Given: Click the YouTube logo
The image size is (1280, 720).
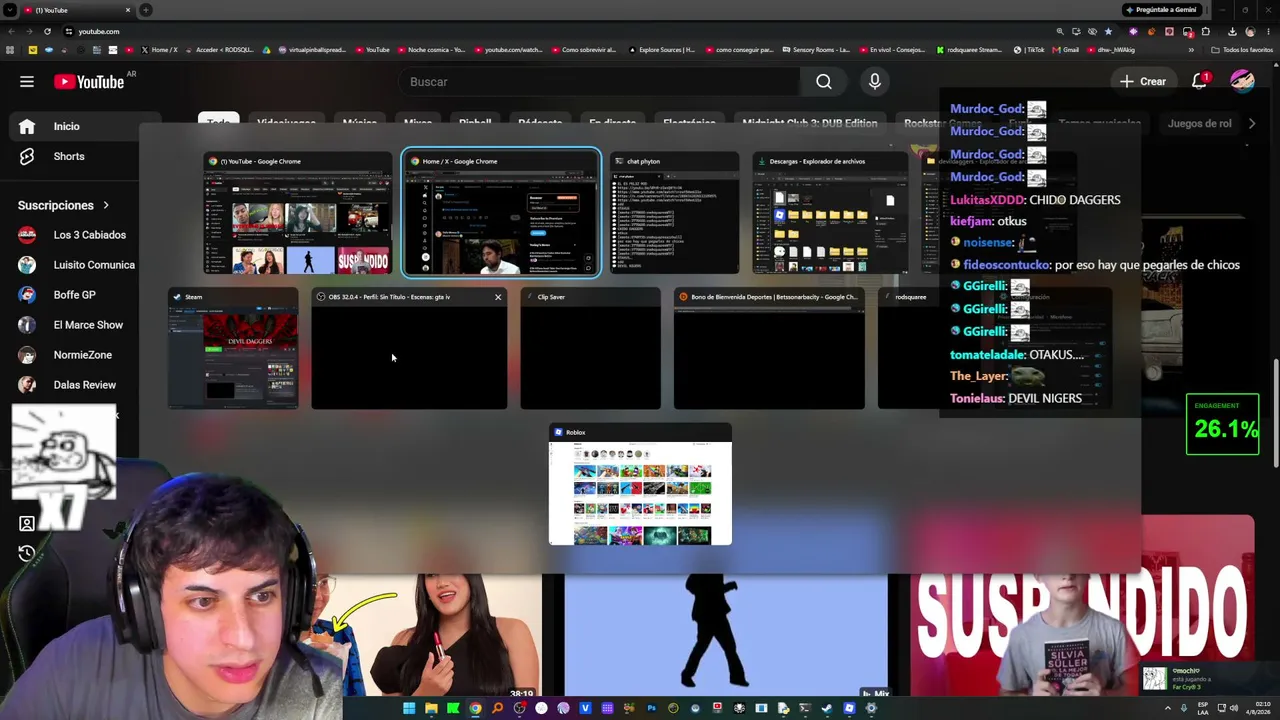Looking at the screenshot, I should coord(88,82).
